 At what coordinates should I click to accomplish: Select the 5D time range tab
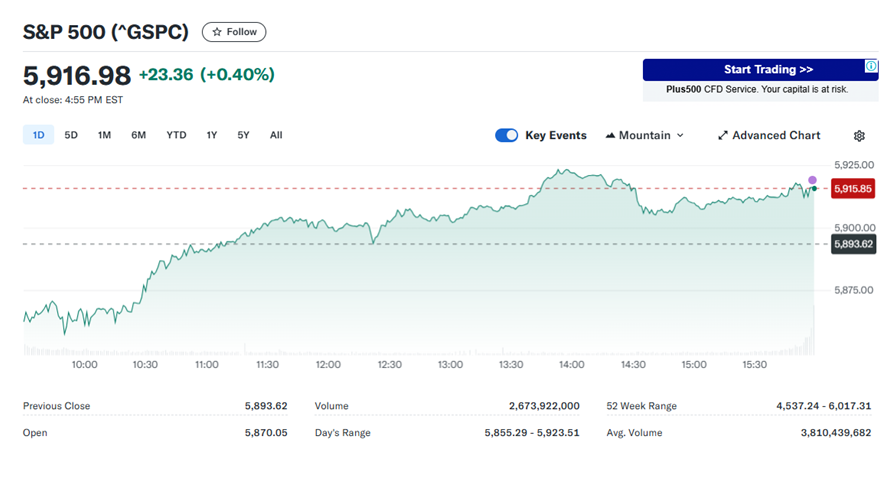(x=71, y=135)
